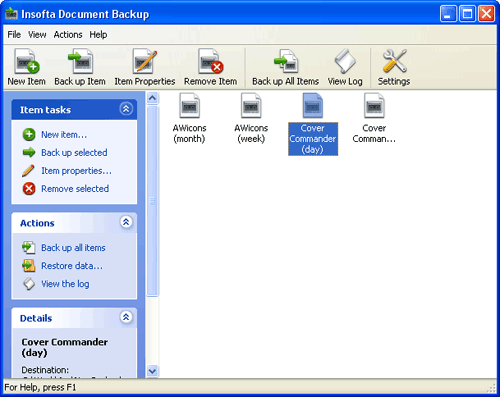Open the View menu

(37, 34)
